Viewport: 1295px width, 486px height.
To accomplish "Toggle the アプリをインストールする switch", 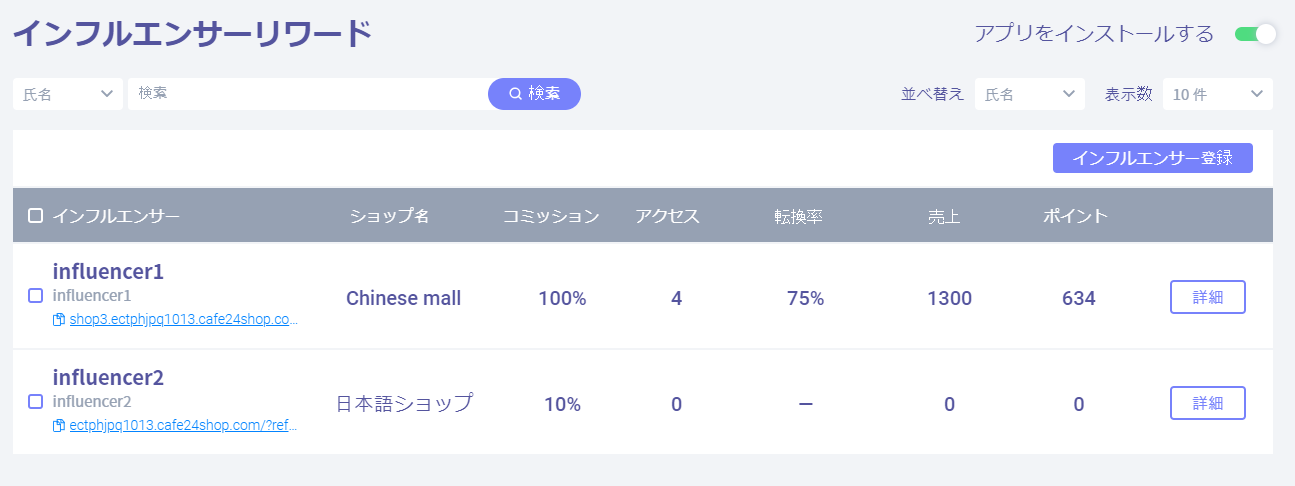I will 1255,34.
